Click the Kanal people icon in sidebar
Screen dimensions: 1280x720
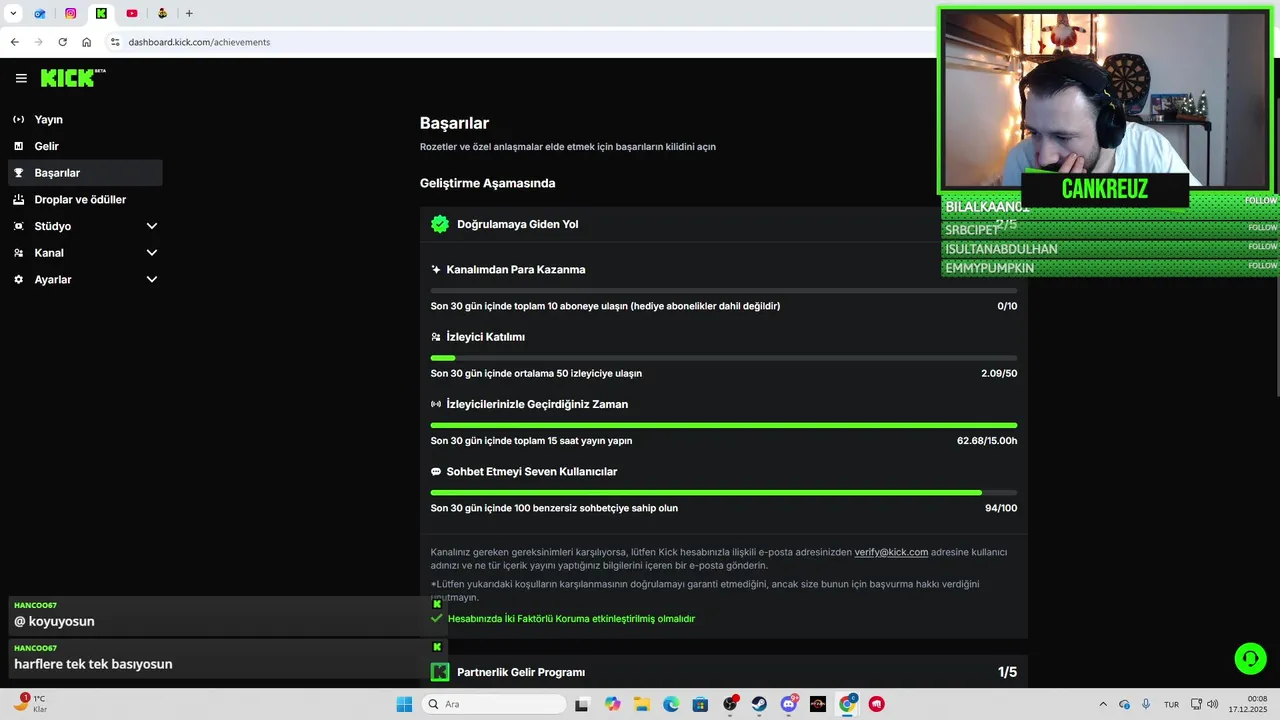[x=18, y=253]
